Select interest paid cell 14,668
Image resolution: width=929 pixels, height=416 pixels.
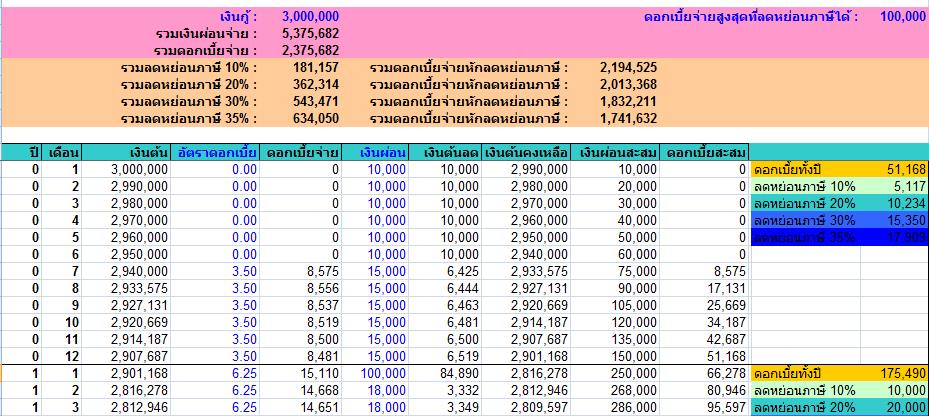click(x=300, y=391)
